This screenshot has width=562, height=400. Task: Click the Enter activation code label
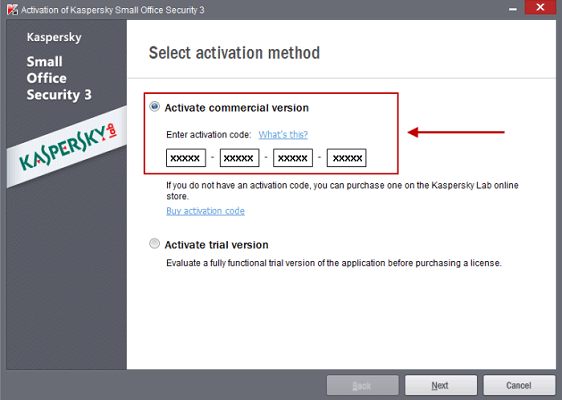(x=209, y=134)
